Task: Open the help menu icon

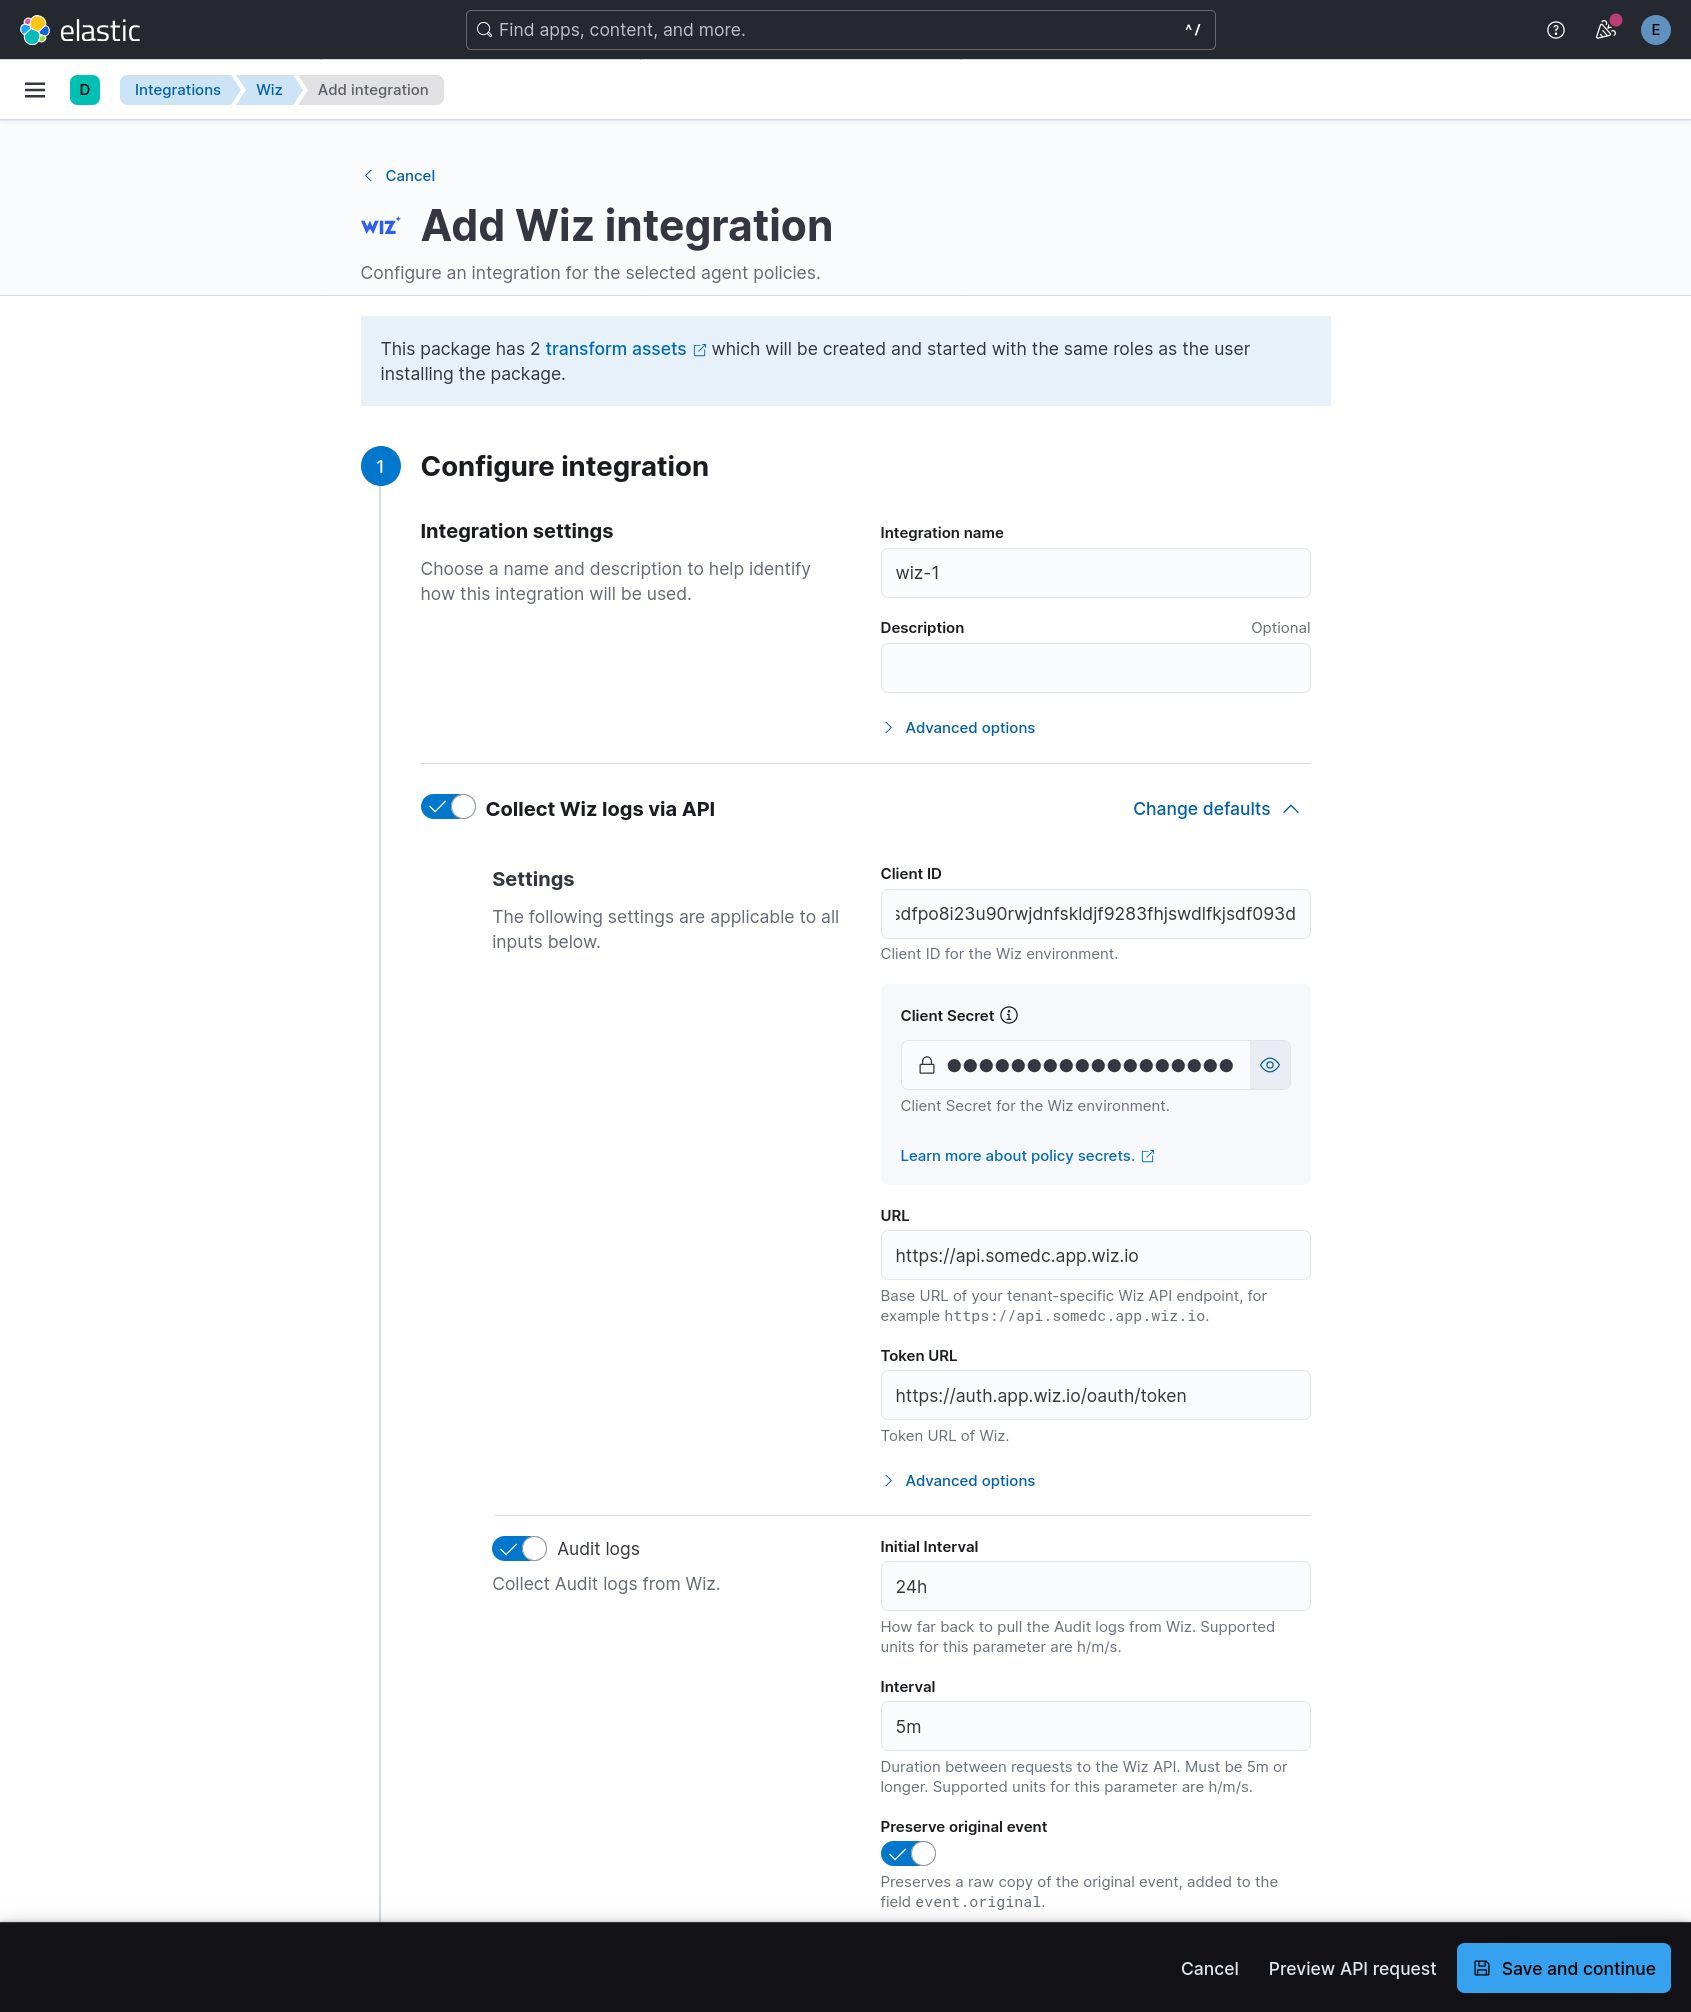Action: pos(1556,30)
